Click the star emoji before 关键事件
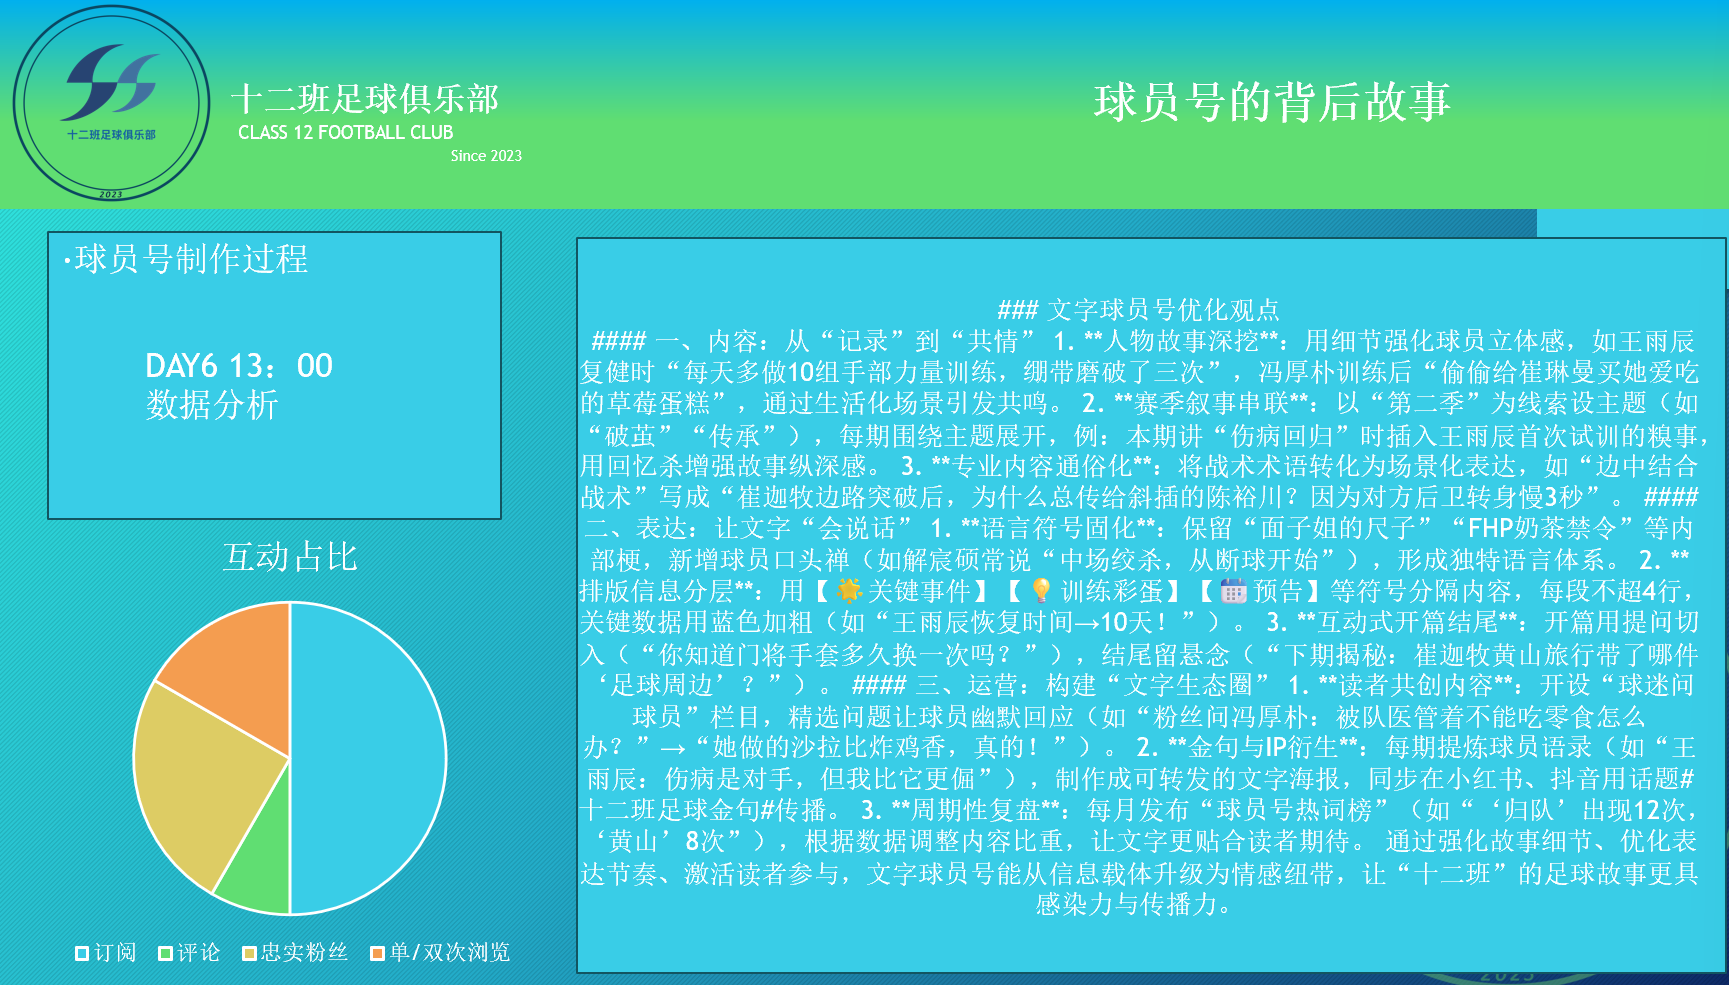This screenshot has height=985, width=1729. pyautogui.click(x=849, y=591)
